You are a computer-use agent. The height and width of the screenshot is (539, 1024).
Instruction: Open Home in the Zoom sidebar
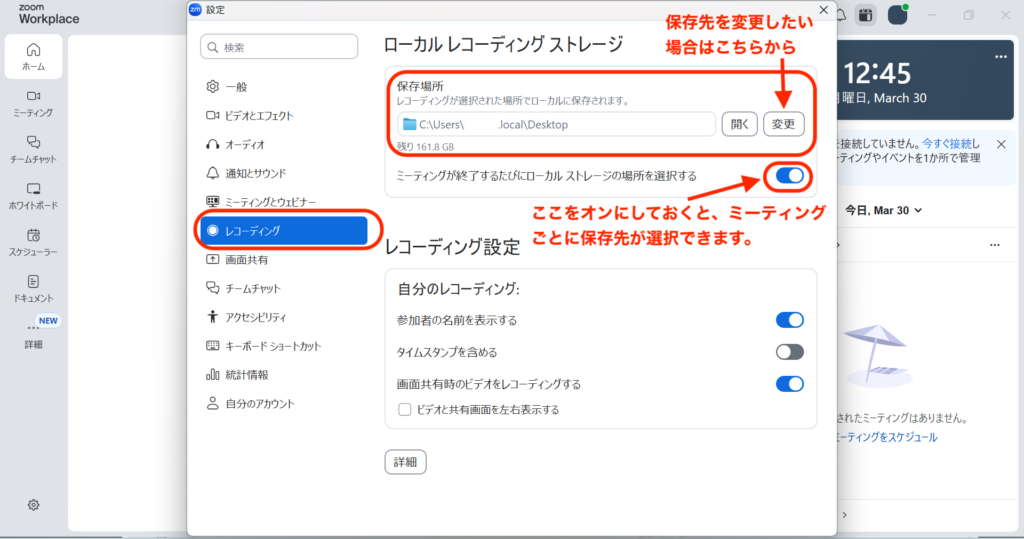tap(33, 56)
